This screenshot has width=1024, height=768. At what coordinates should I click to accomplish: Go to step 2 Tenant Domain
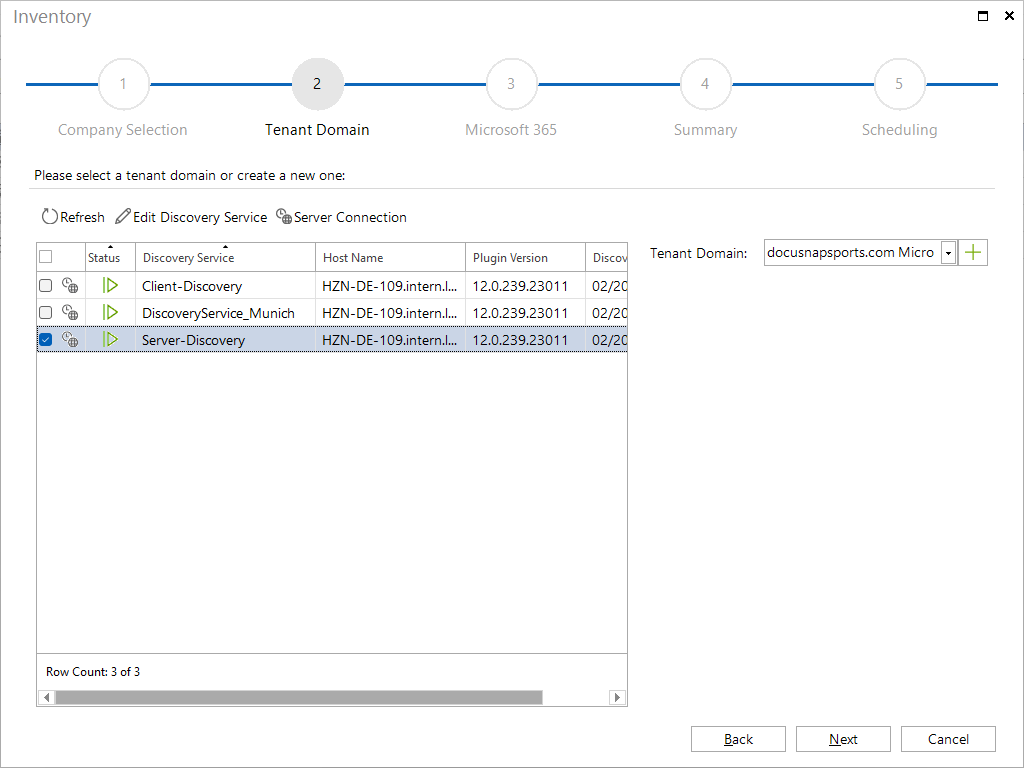tap(317, 84)
